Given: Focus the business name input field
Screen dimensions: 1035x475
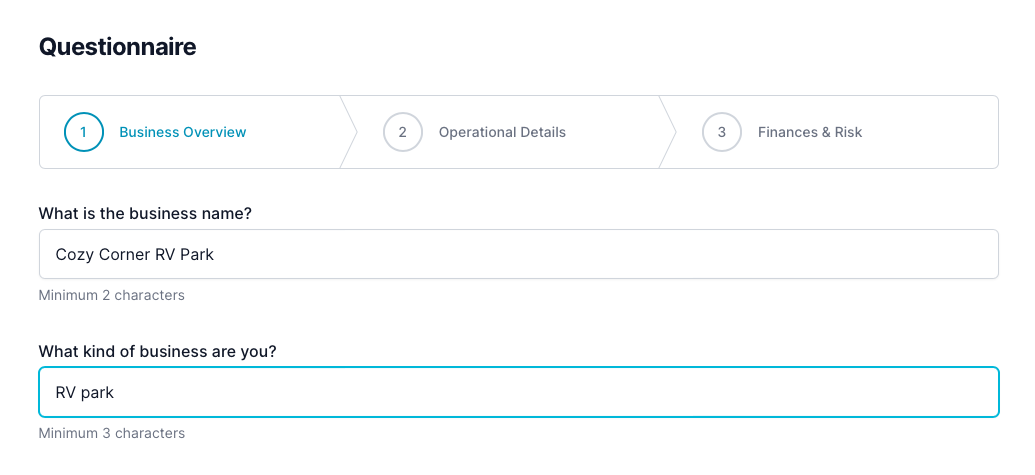Looking at the screenshot, I should click(x=518, y=254).
